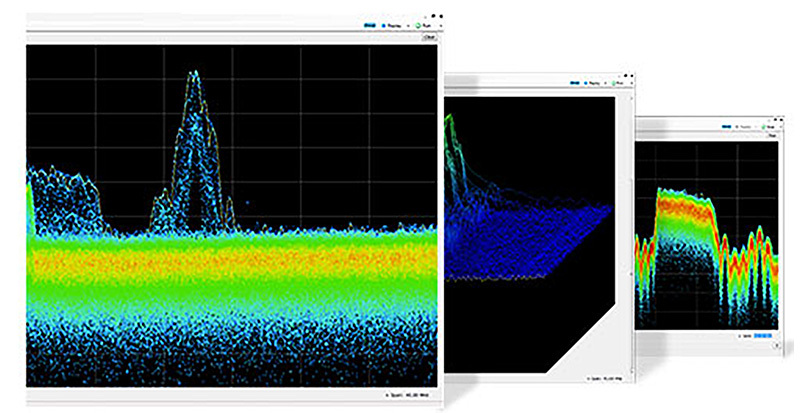
Task: Click the Clear button in the right window
Action: pyautogui.click(x=772, y=135)
